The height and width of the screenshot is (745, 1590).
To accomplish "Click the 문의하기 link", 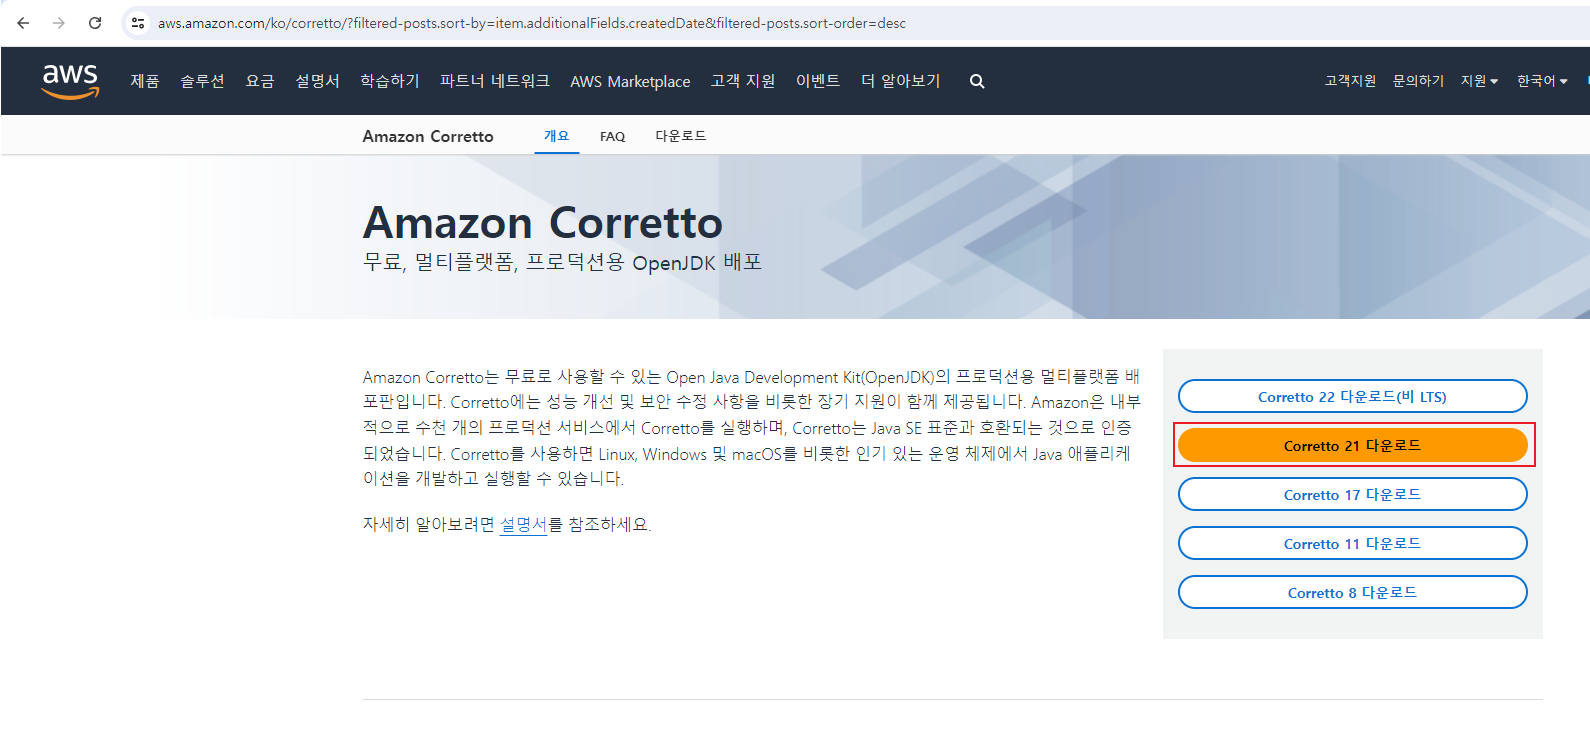I will click(x=1418, y=81).
